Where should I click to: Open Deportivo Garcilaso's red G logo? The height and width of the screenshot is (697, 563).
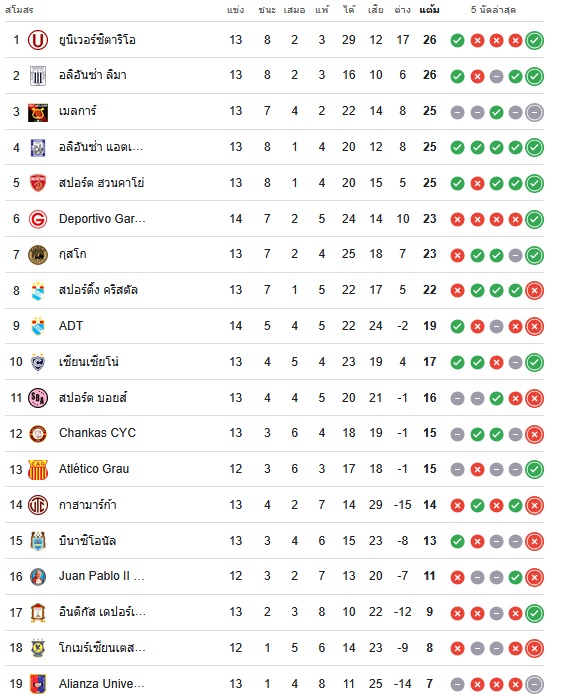[x=38, y=219]
